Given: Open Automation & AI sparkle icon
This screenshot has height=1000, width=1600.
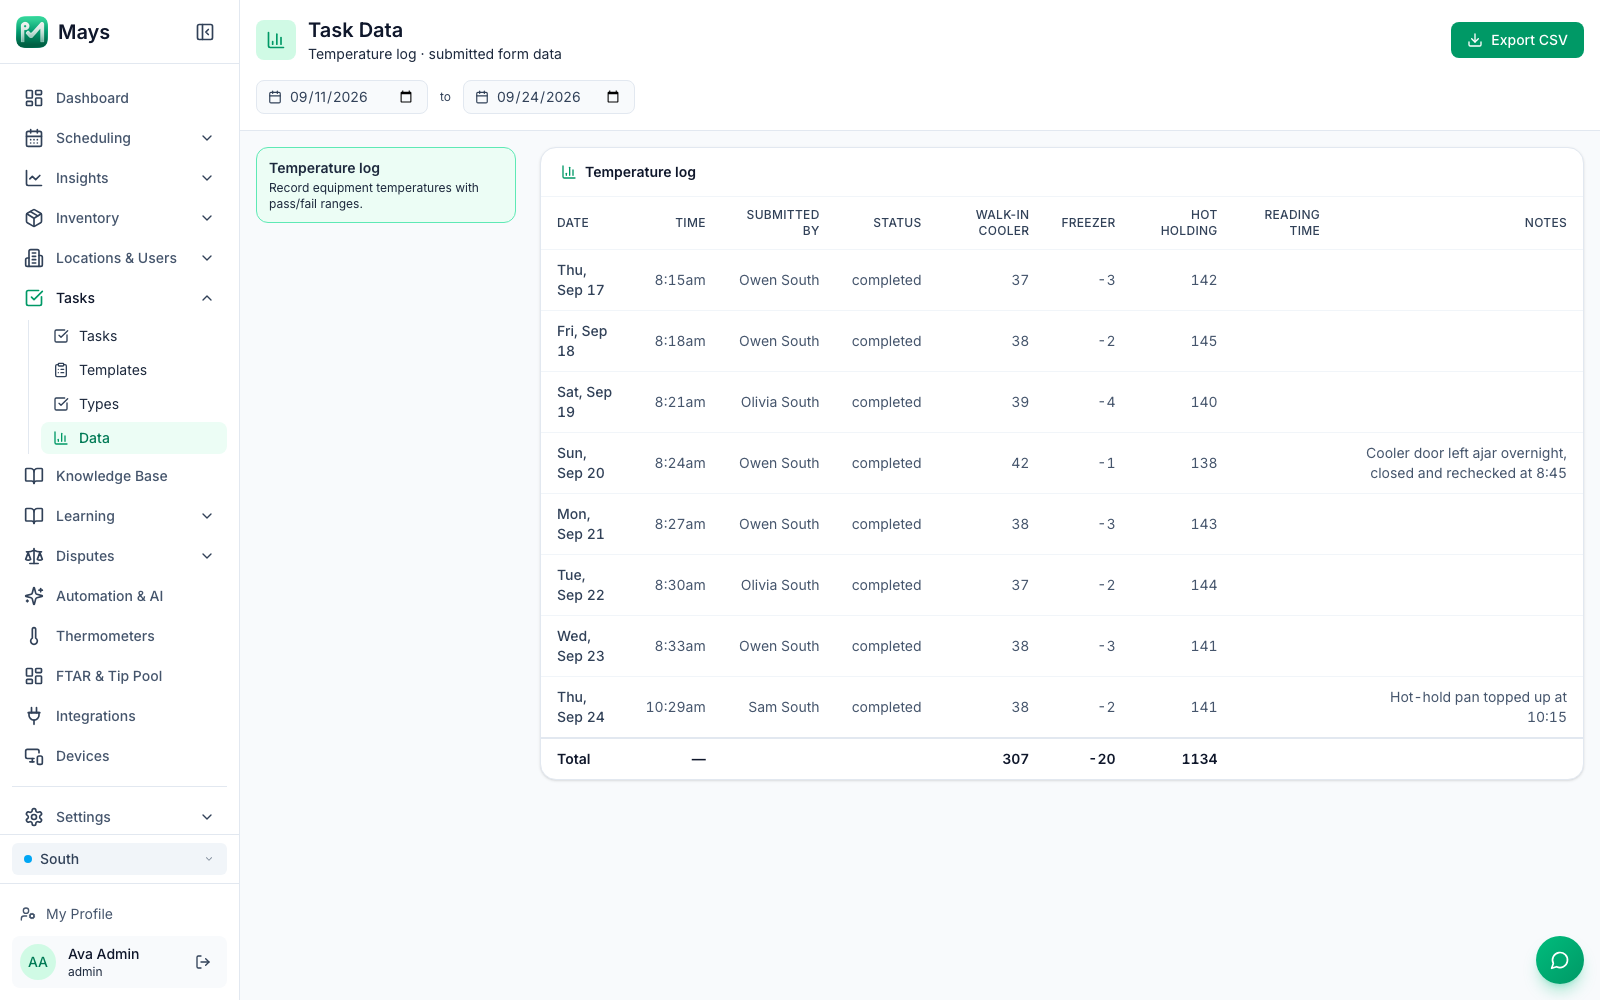Looking at the screenshot, I should [34, 596].
